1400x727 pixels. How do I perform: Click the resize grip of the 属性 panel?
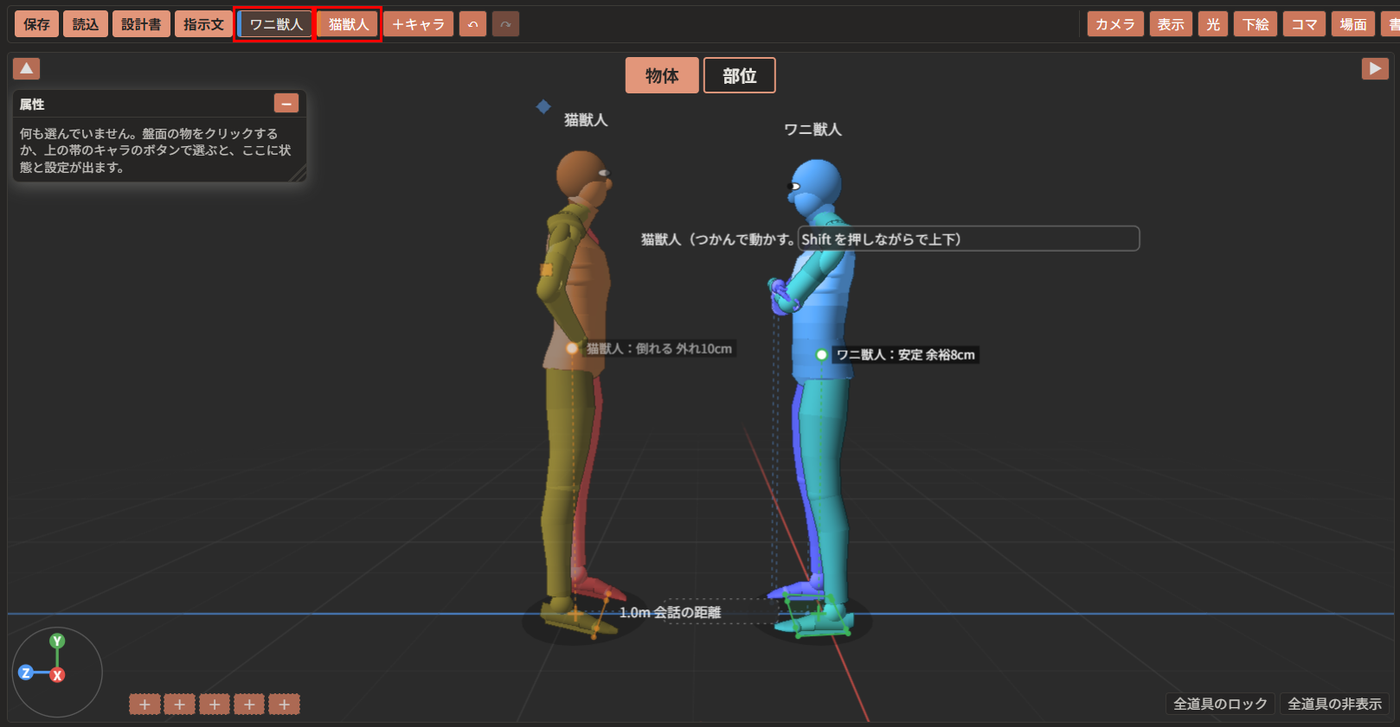298,174
